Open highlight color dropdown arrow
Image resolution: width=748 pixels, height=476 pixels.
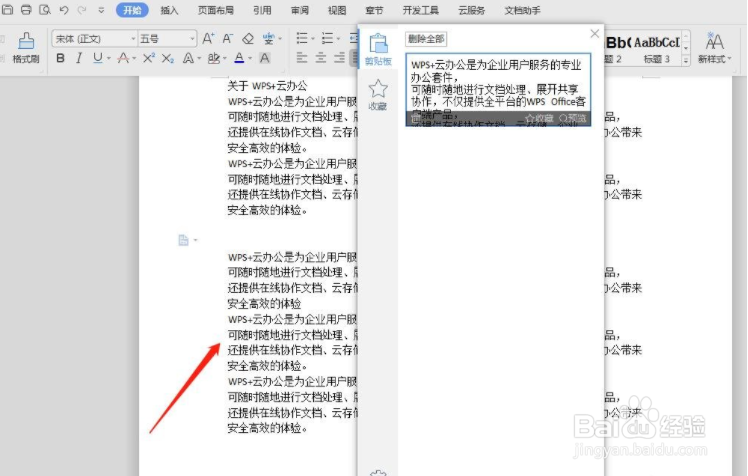pyautogui.click(x=225, y=59)
